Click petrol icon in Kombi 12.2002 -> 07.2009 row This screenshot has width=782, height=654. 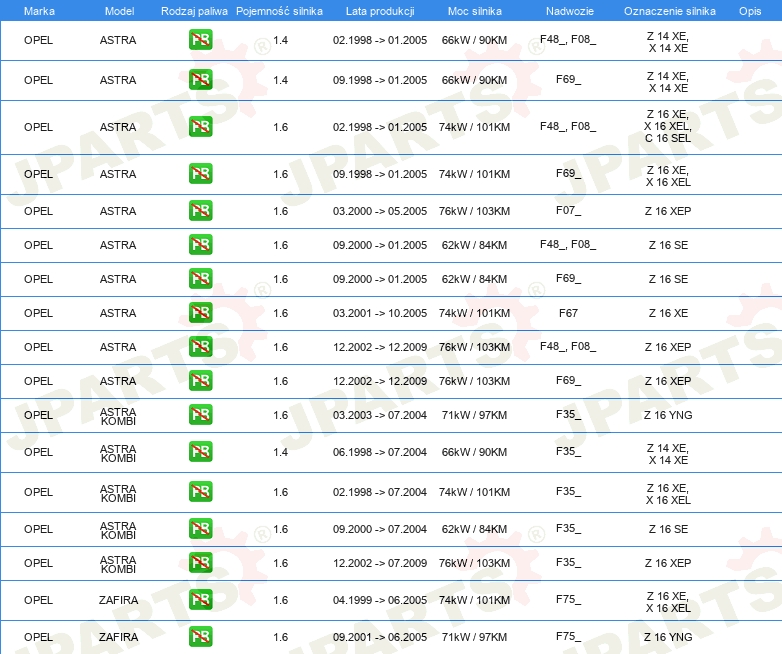[200, 562]
